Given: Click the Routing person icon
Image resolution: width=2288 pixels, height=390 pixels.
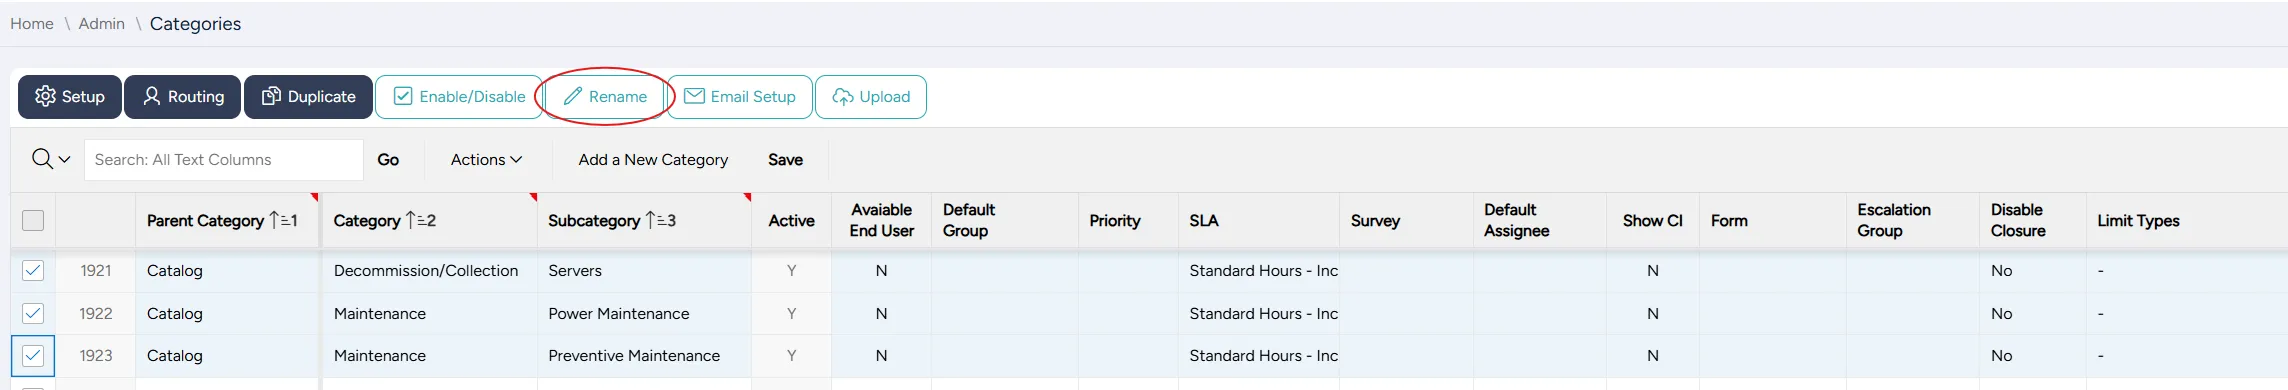Looking at the screenshot, I should point(152,96).
